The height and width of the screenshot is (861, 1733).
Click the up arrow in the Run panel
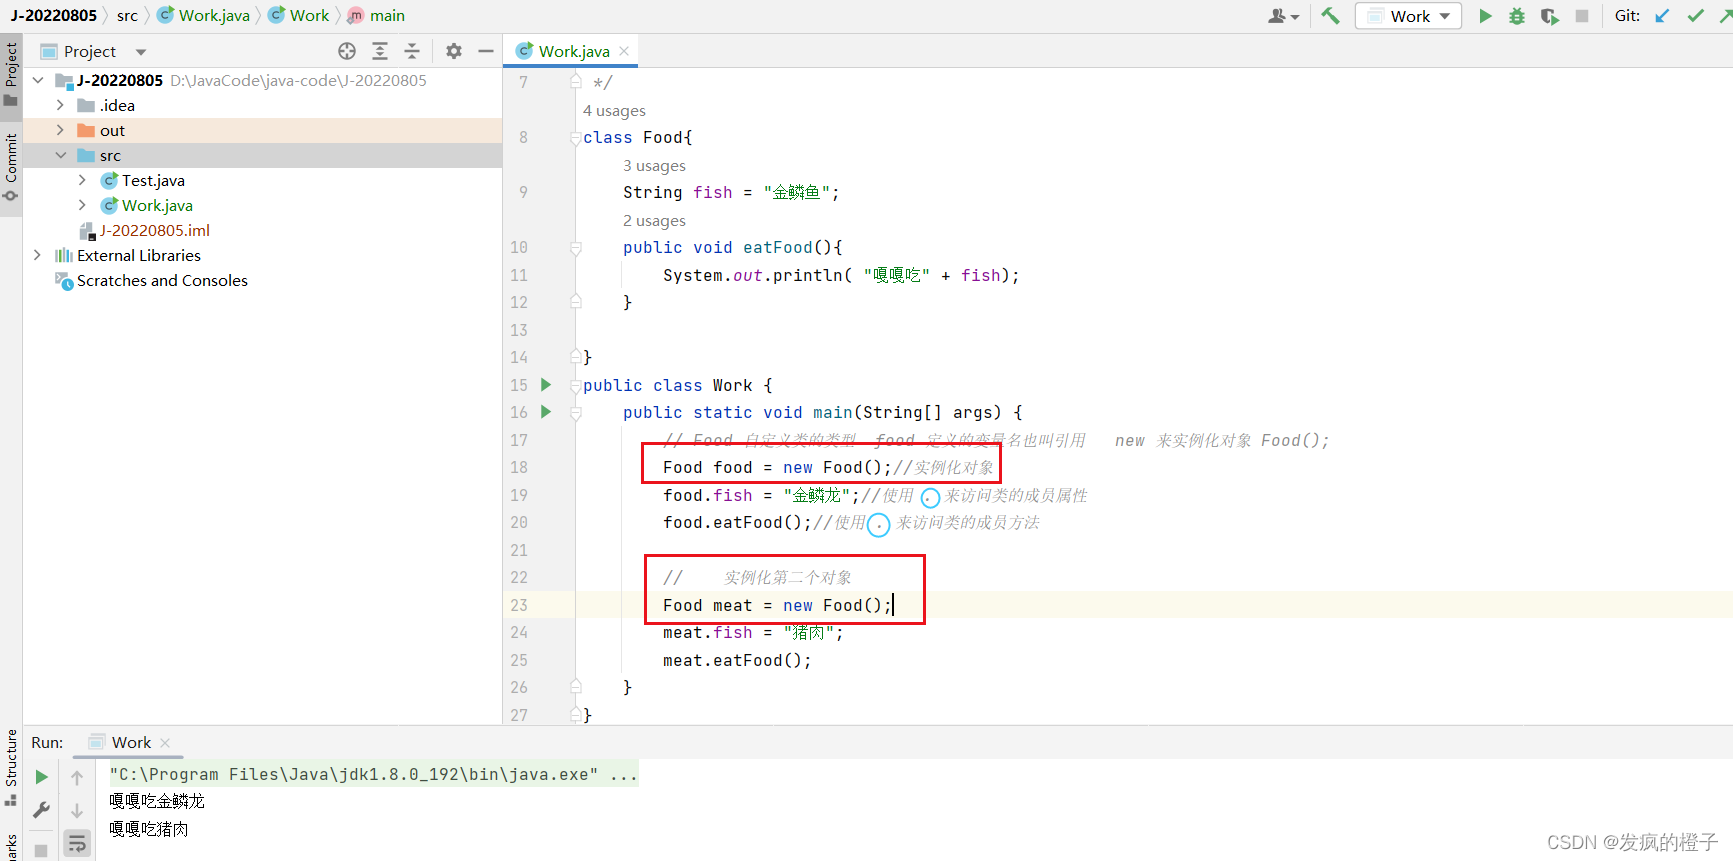click(77, 777)
